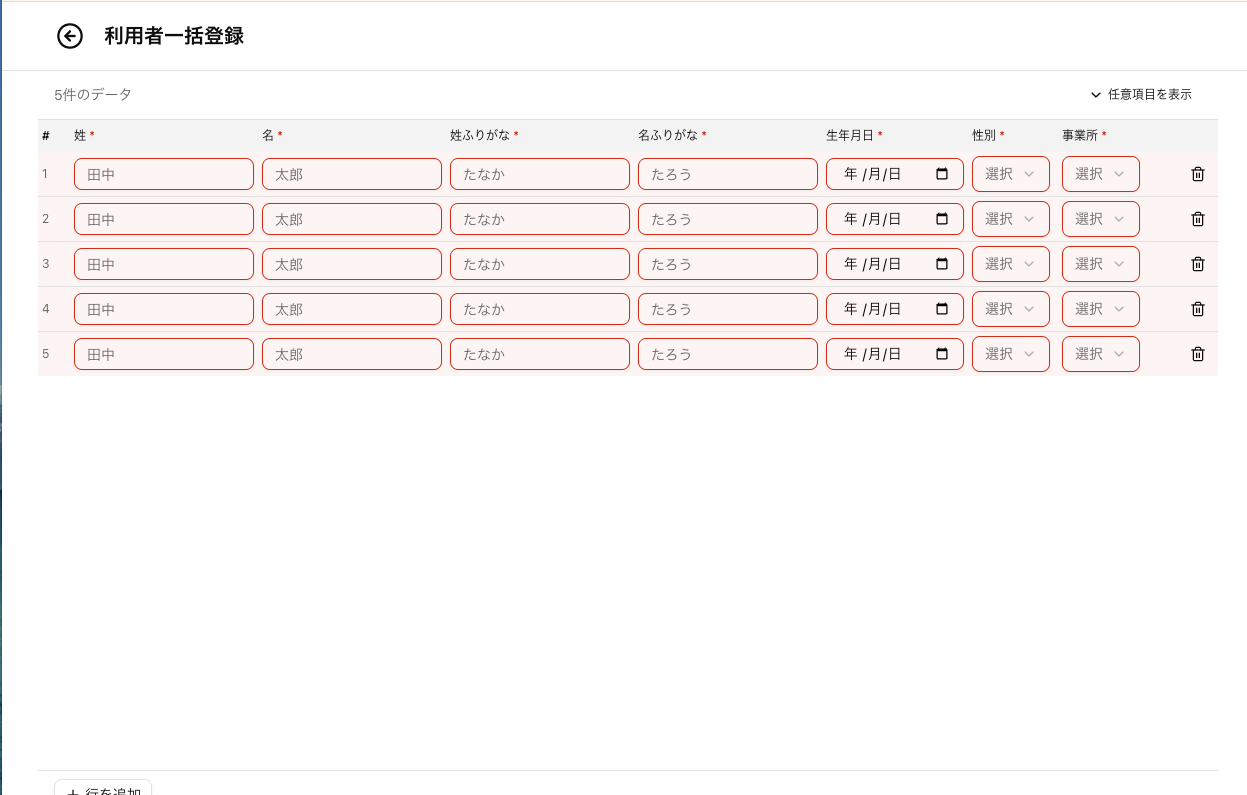Delete row 2 with trash icon
This screenshot has width=1247, height=795.
(1197, 219)
